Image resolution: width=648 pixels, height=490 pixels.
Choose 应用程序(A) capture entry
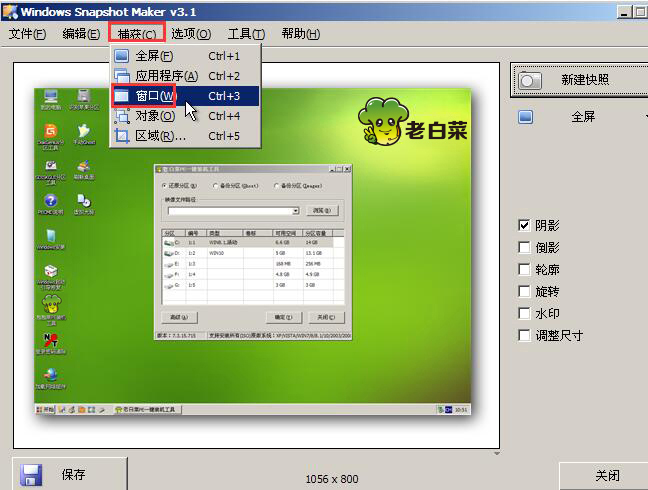point(186,76)
